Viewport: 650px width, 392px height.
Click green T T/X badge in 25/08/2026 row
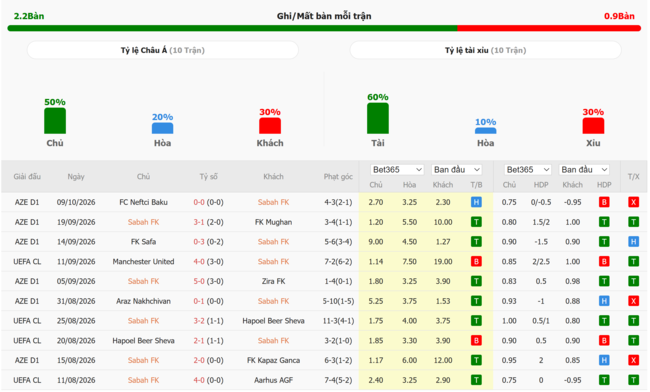tap(633, 321)
